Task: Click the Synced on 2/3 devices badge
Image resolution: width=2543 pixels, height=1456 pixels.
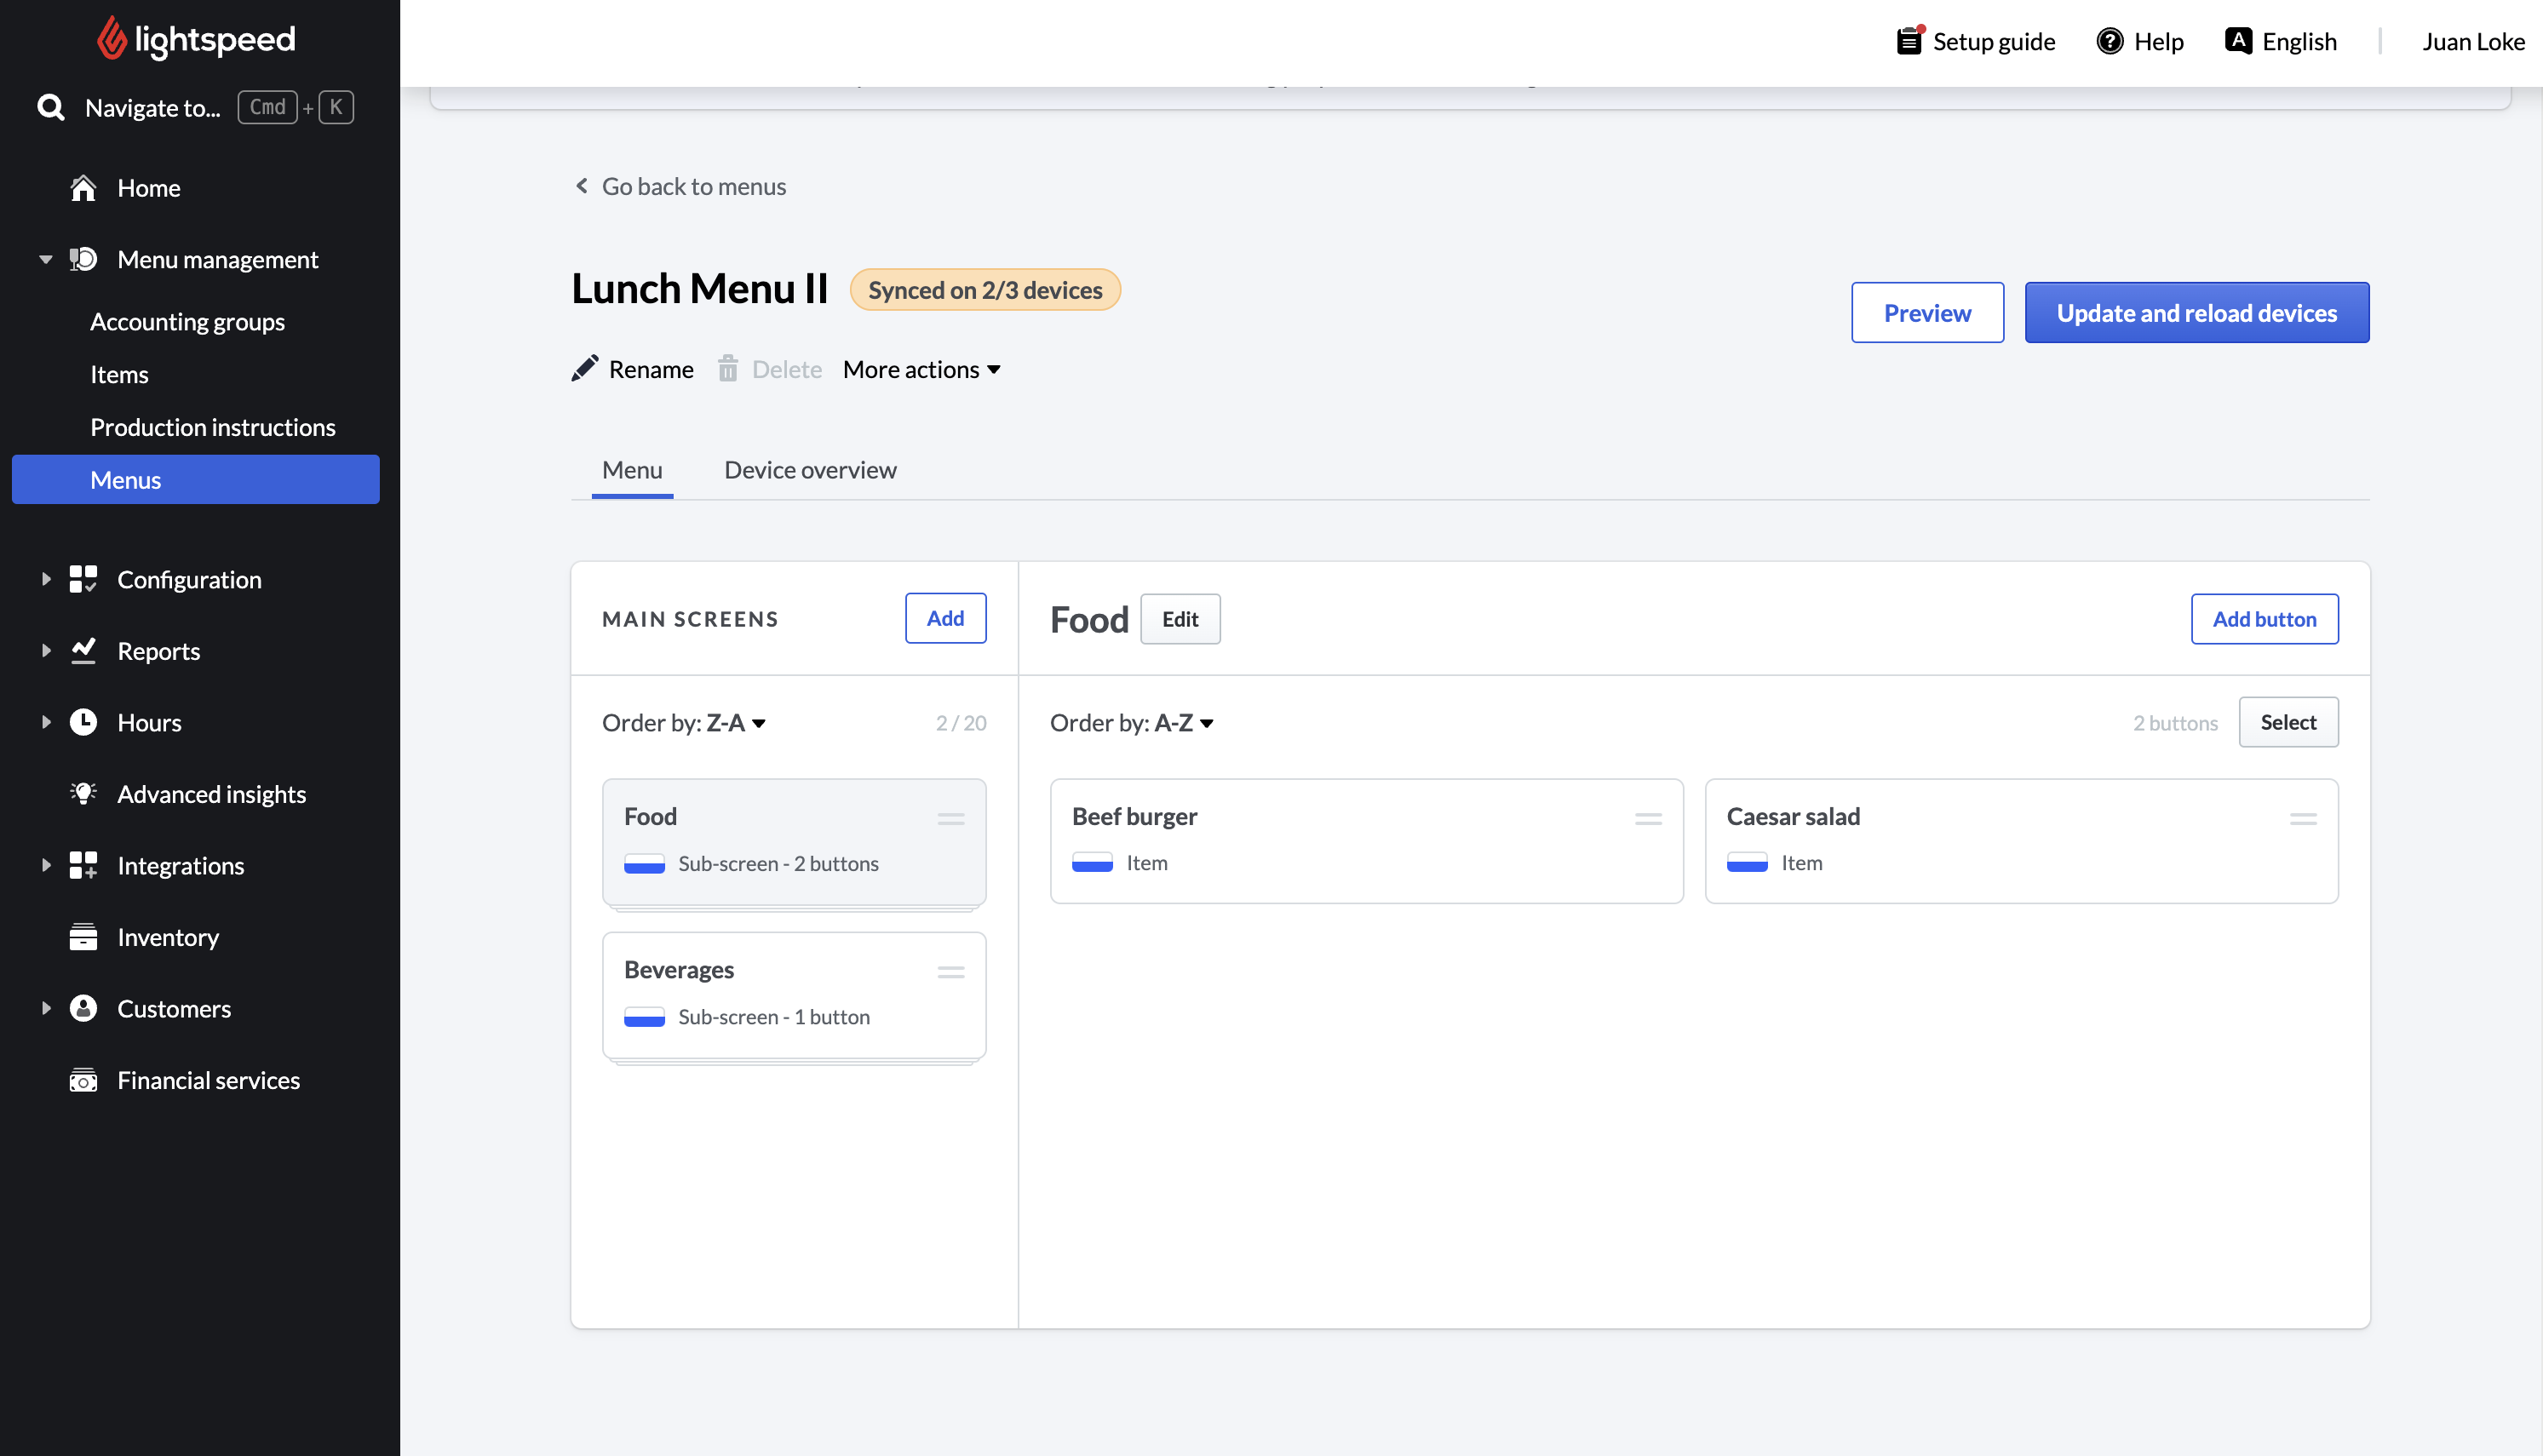Action: click(985, 290)
